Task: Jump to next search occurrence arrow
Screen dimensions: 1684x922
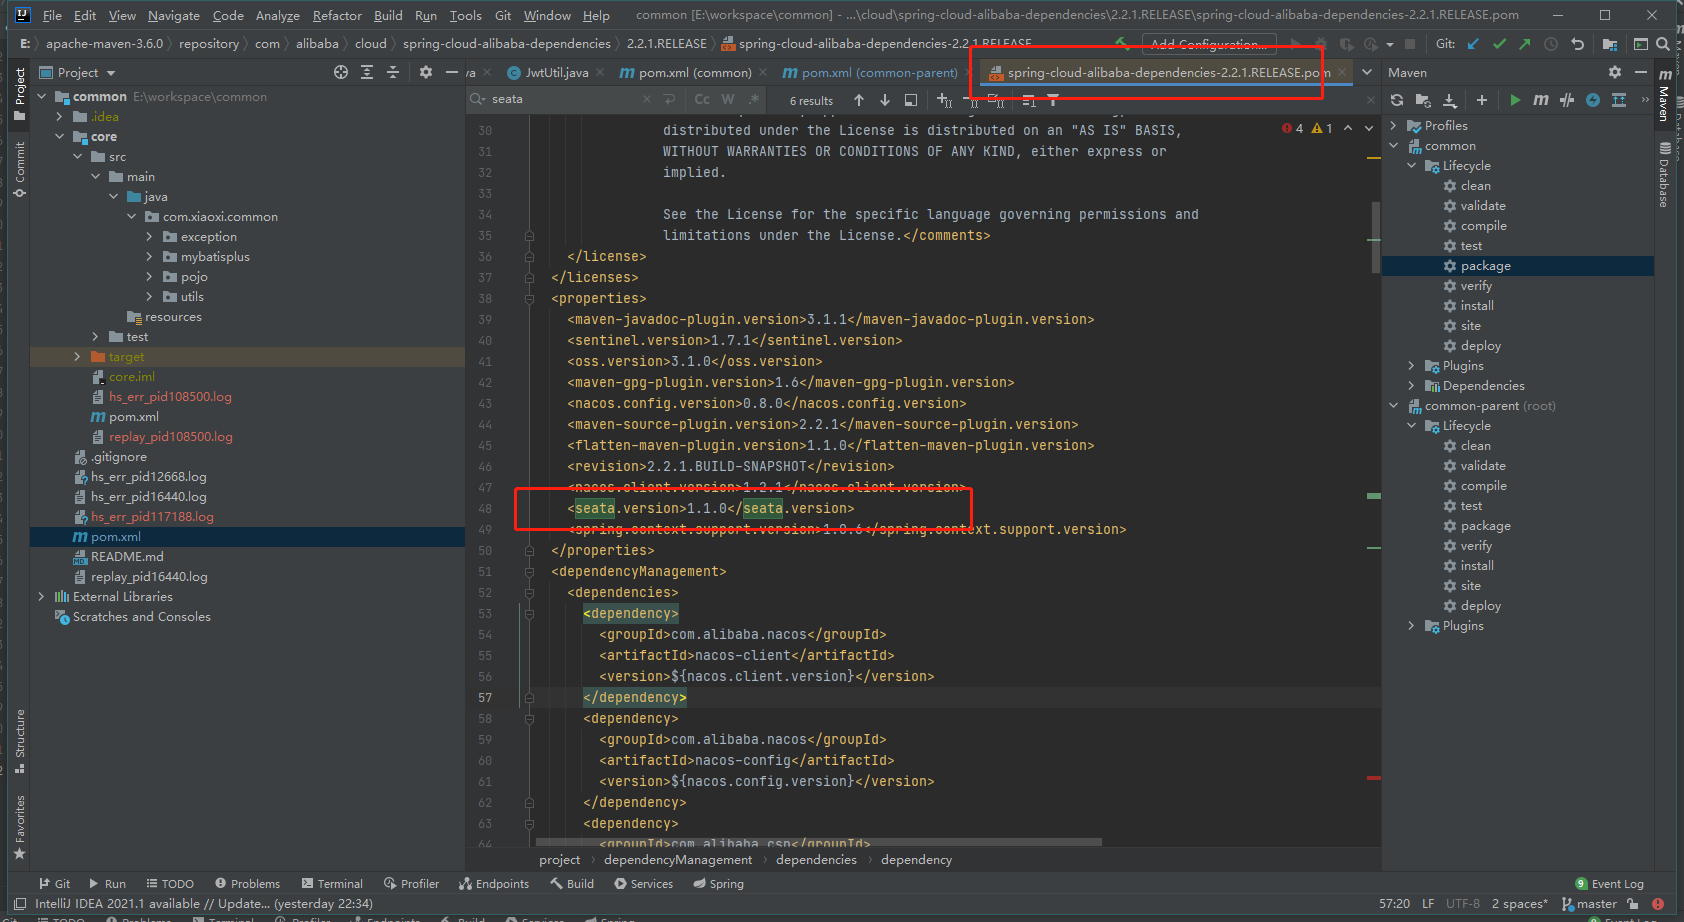Action: (x=885, y=100)
